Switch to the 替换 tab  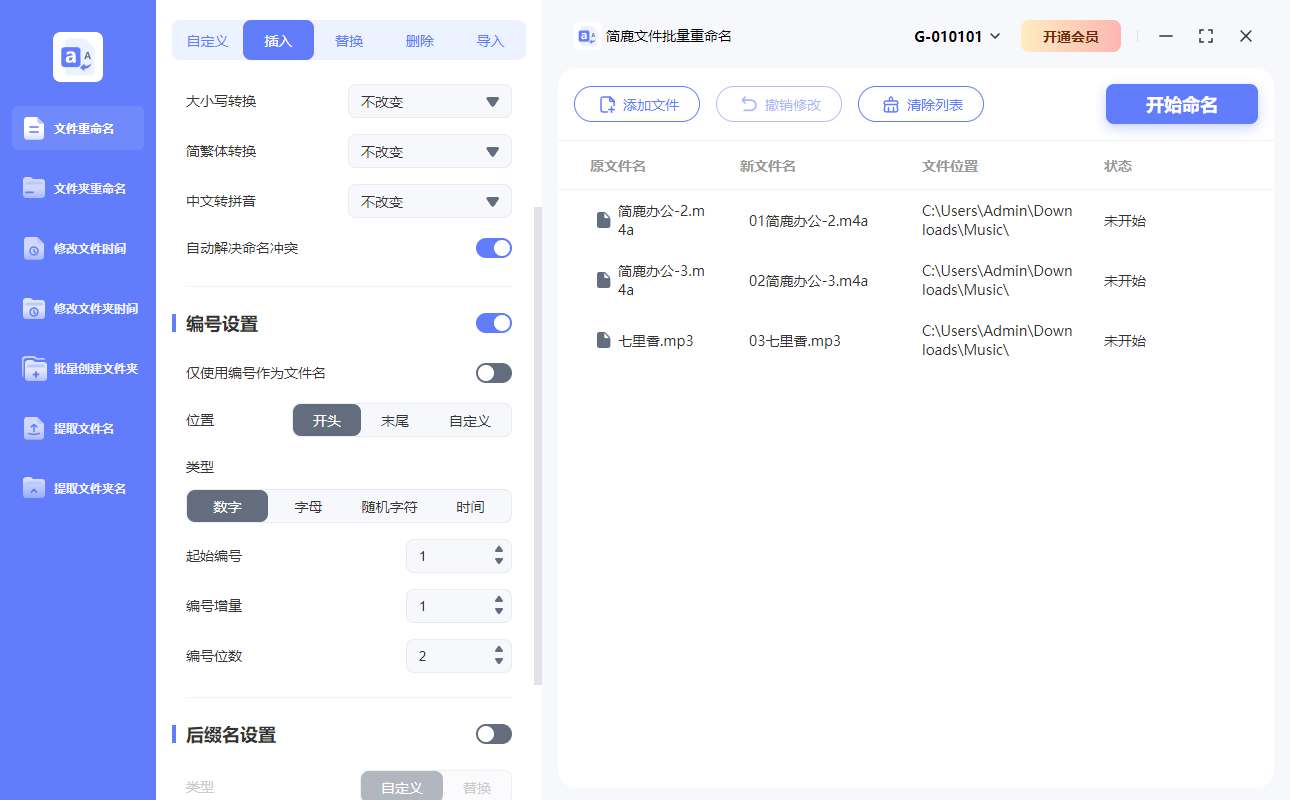[x=348, y=40]
